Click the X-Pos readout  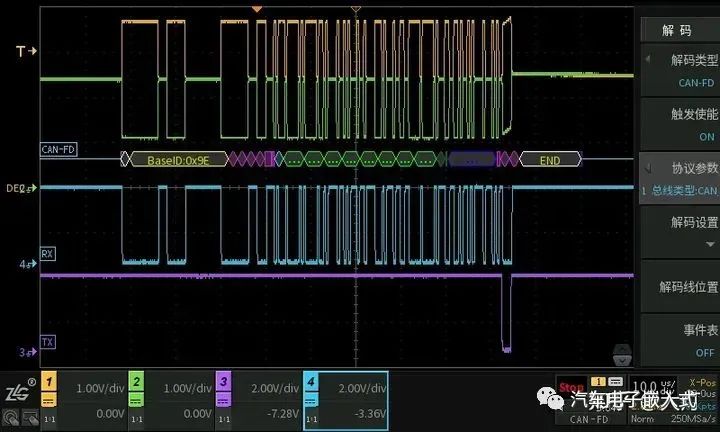tap(703, 382)
